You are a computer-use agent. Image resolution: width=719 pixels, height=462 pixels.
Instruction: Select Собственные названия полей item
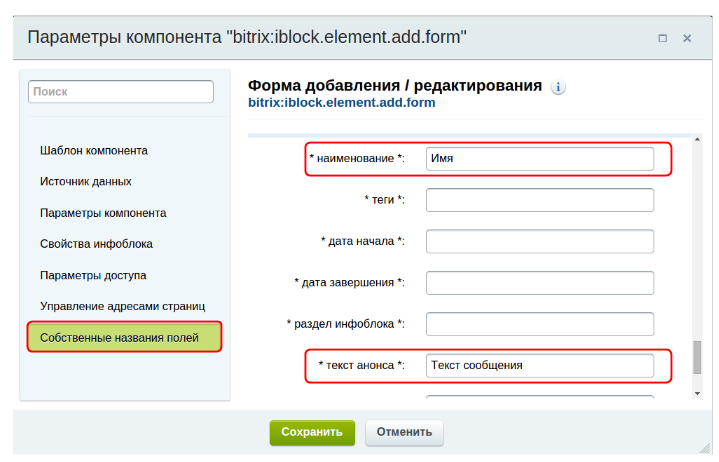(x=119, y=337)
